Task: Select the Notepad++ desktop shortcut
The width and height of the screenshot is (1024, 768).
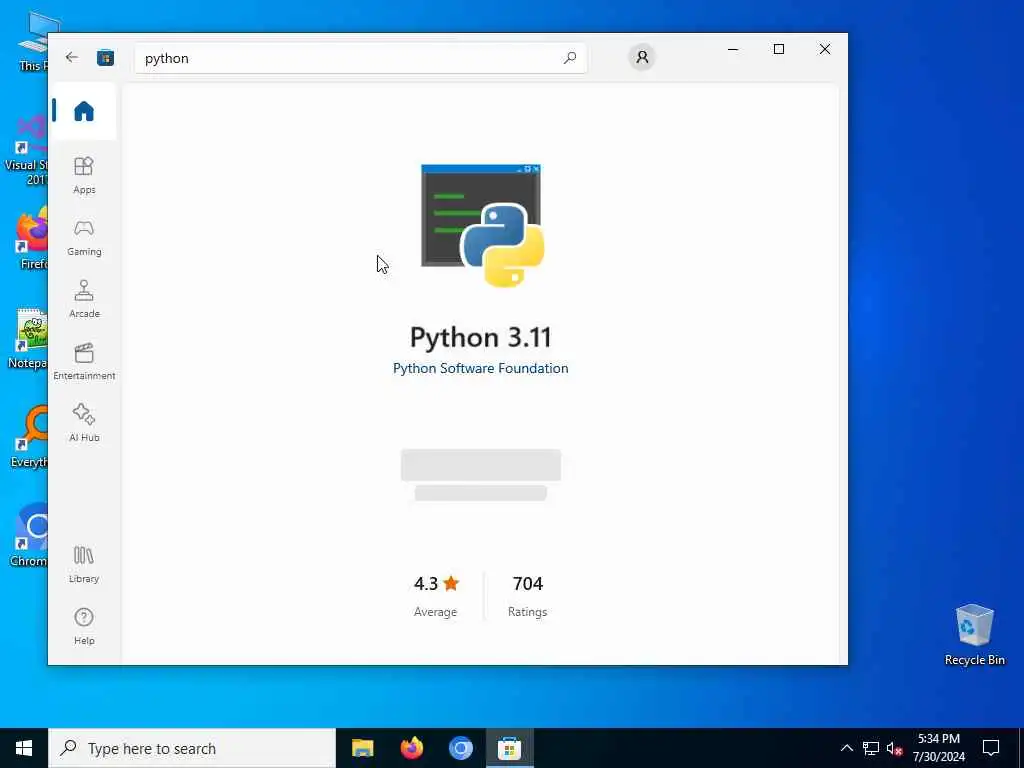Action: pos(28,338)
